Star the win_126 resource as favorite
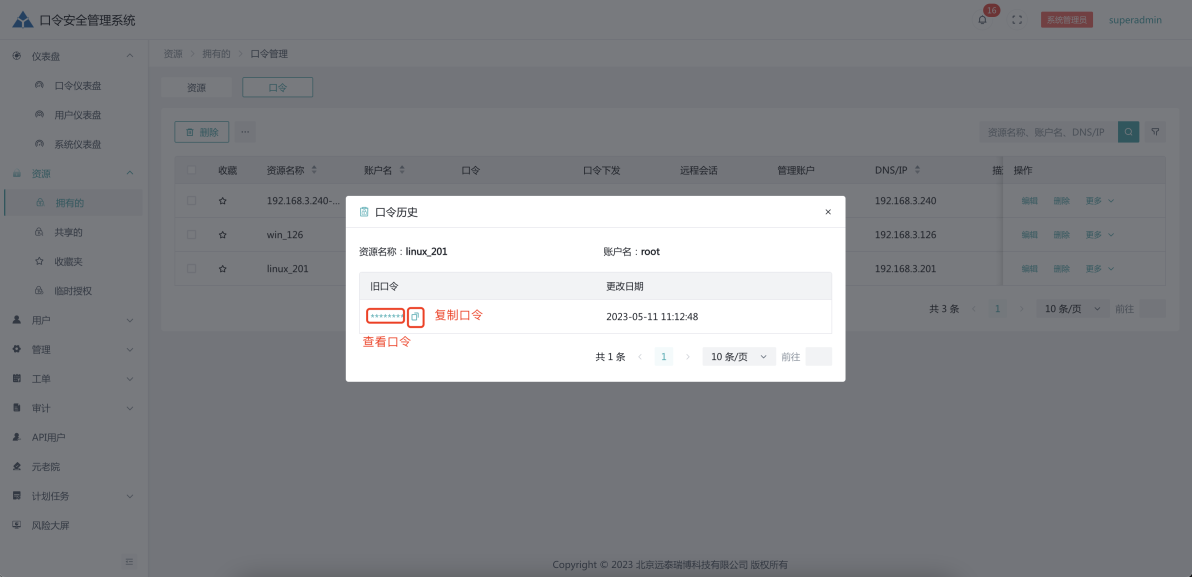The height and width of the screenshot is (577, 1192). (223, 235)
